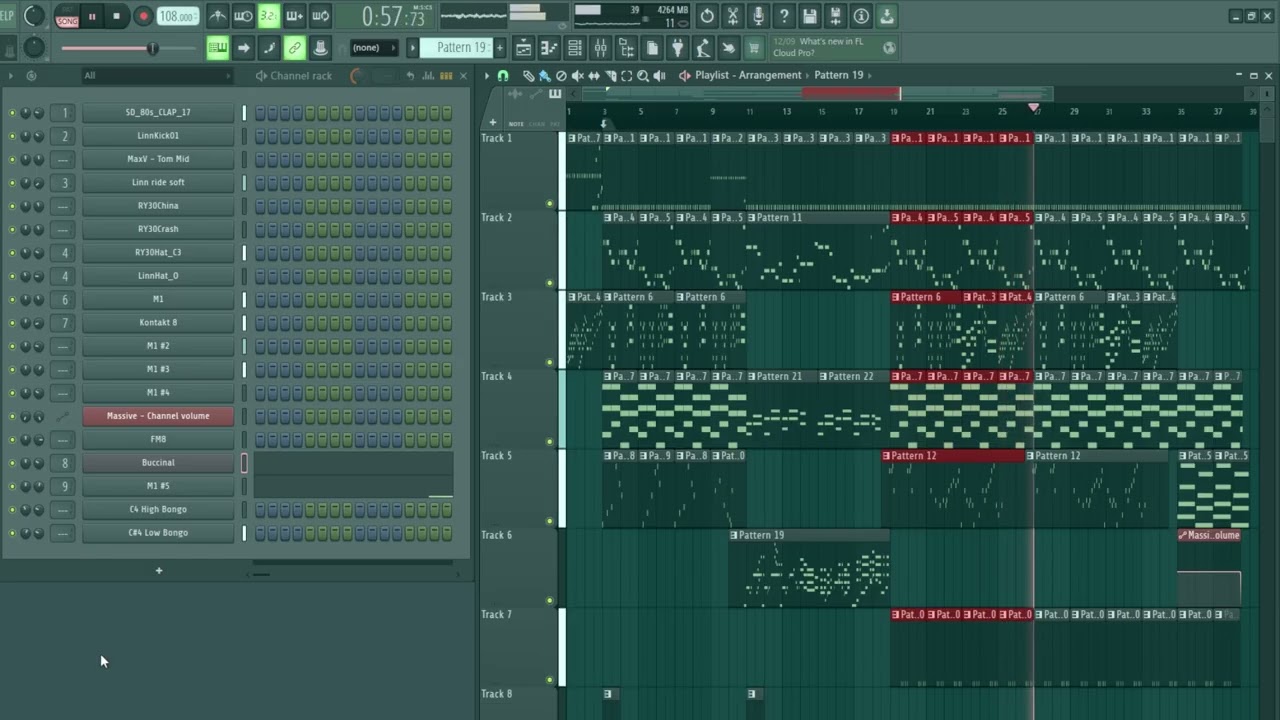Open the Browser tree icon in toolbar
1280x720 pixels.
tap(626, 48)
